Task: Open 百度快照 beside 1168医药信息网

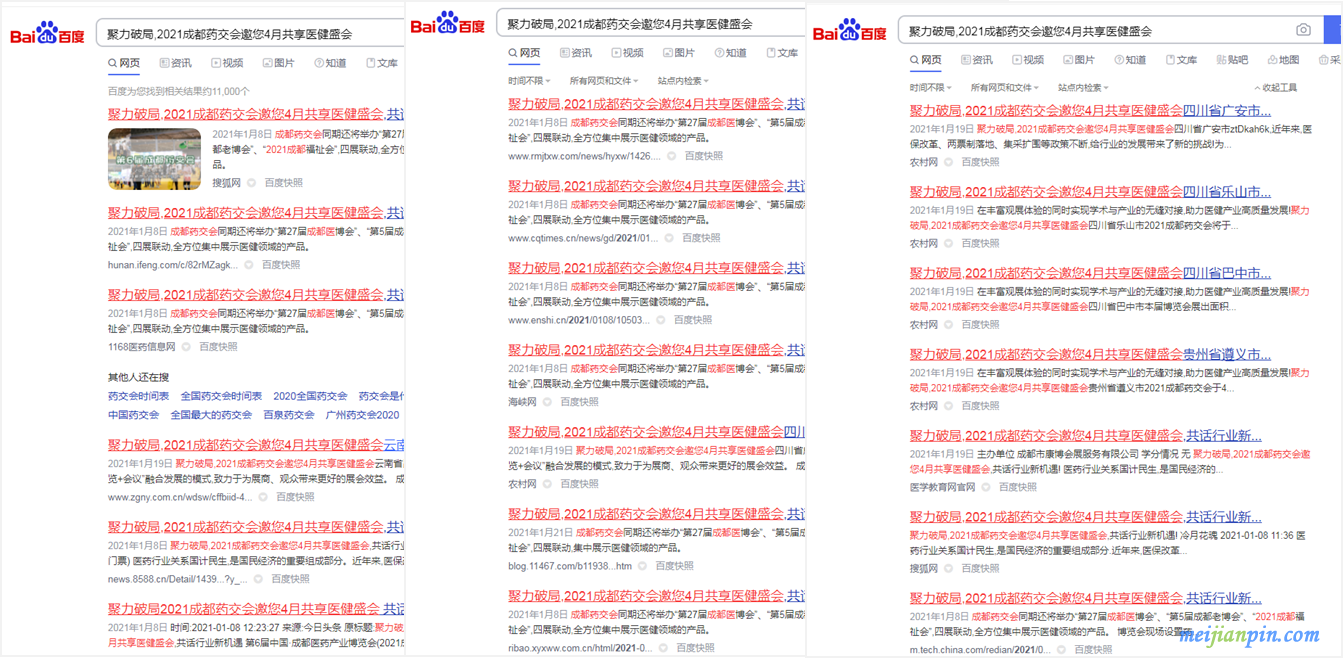Action: [218, 347]
